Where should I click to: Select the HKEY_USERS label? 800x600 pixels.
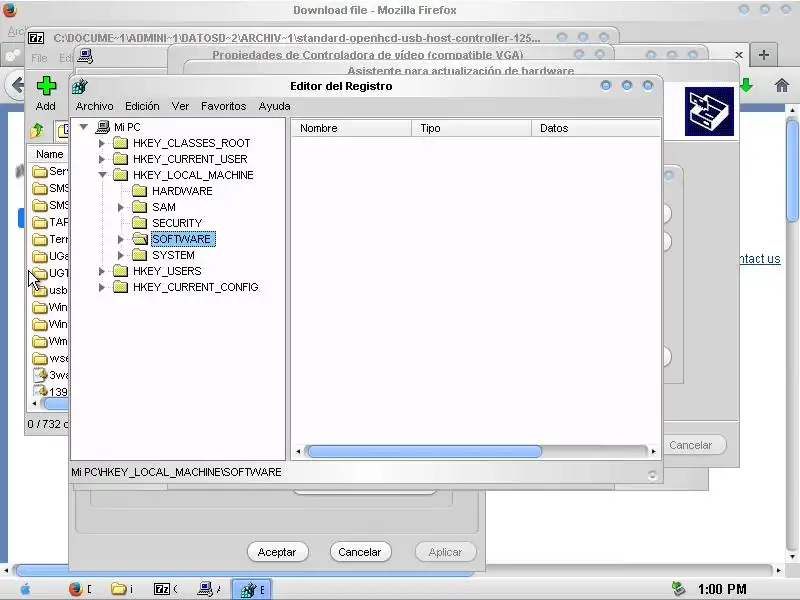(x=167, y=271)
